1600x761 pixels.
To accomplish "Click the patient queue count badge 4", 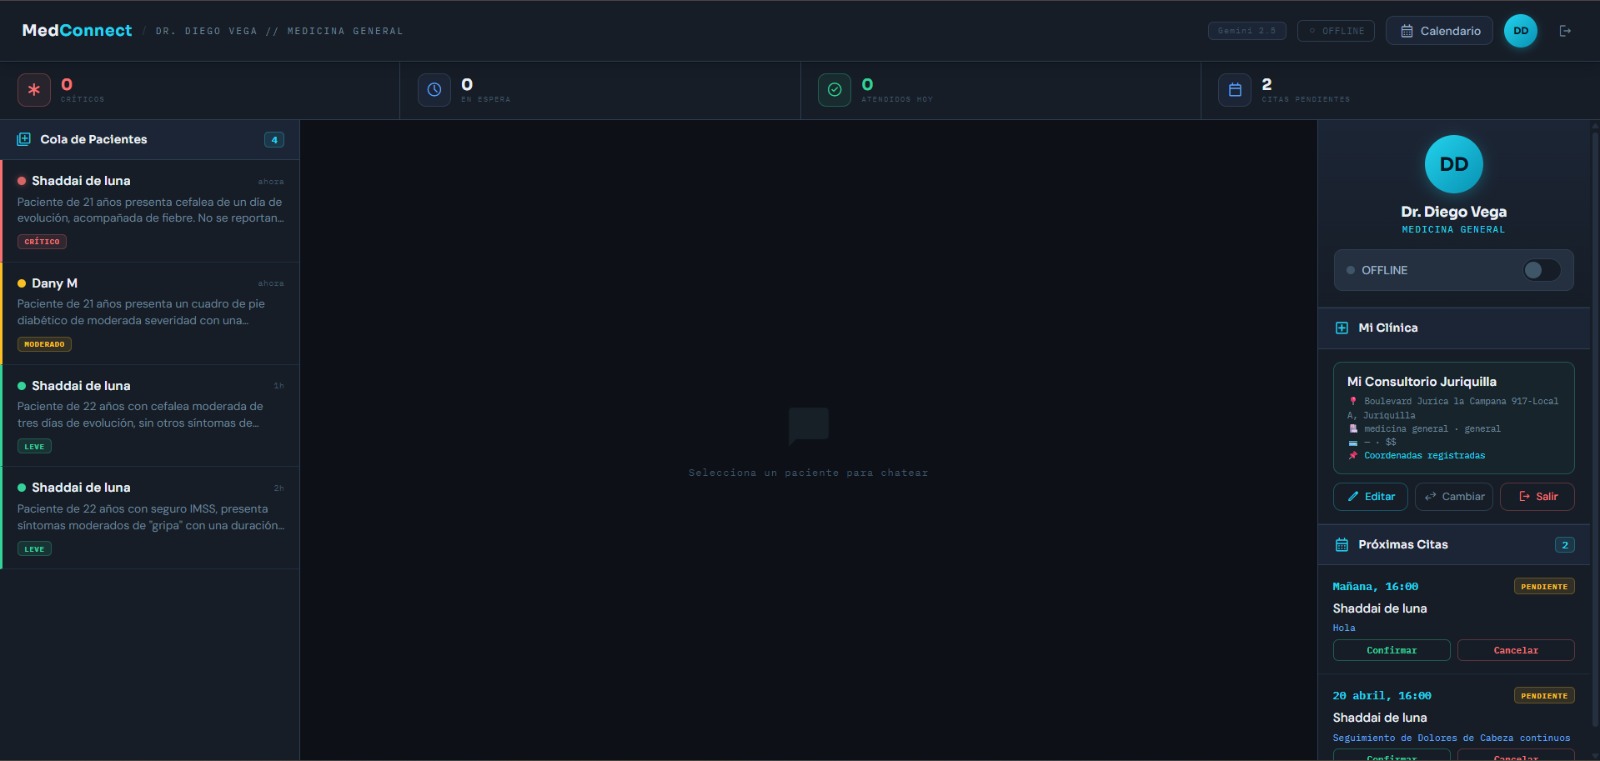I will [274, 140].
